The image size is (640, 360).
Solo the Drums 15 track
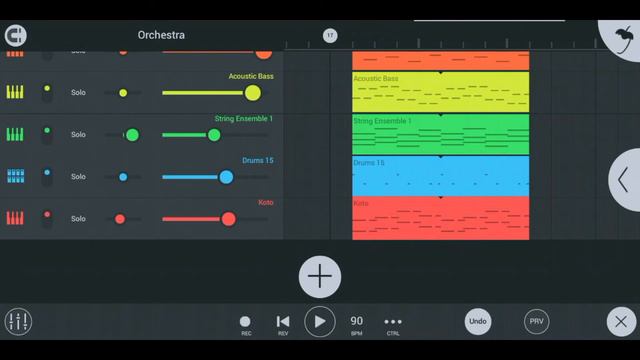78,177
